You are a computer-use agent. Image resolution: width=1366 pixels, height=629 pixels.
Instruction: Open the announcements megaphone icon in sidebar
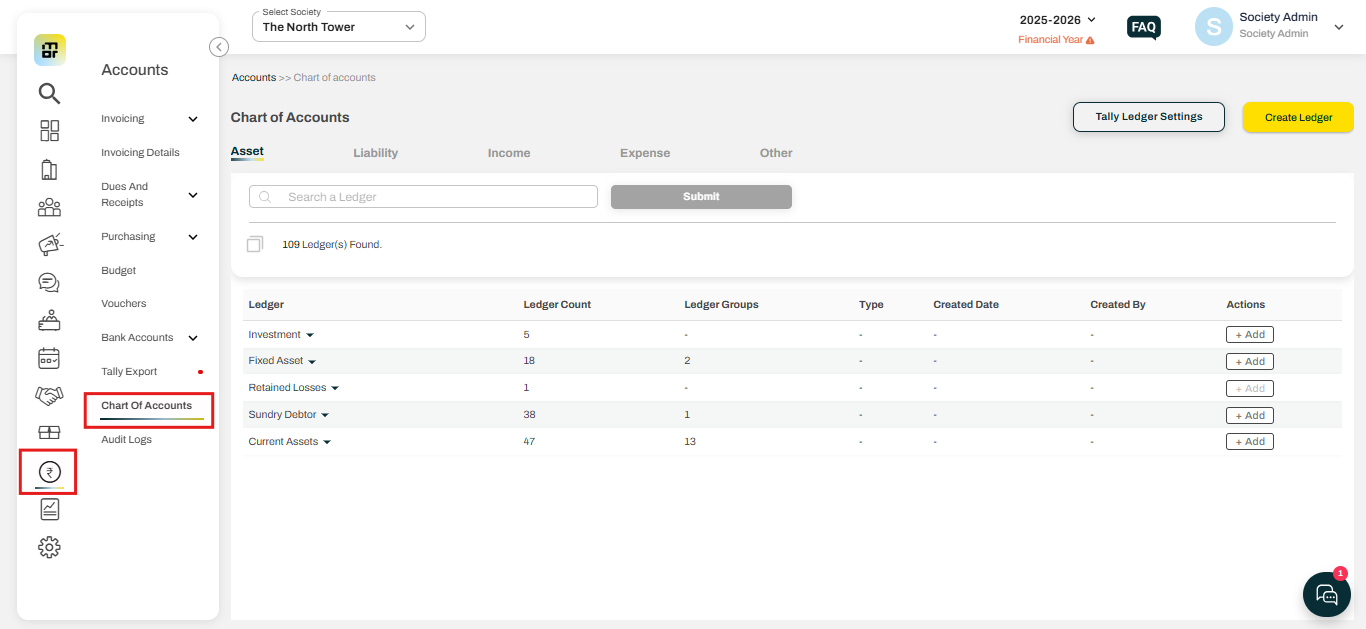pos(49,244)
